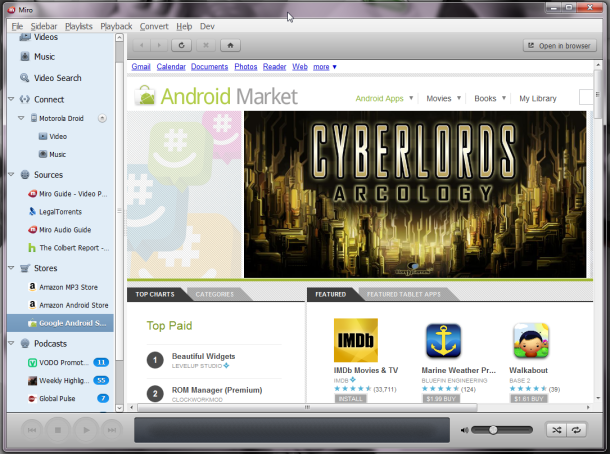Reload the page with the refresh button

[x=181, y=45]
